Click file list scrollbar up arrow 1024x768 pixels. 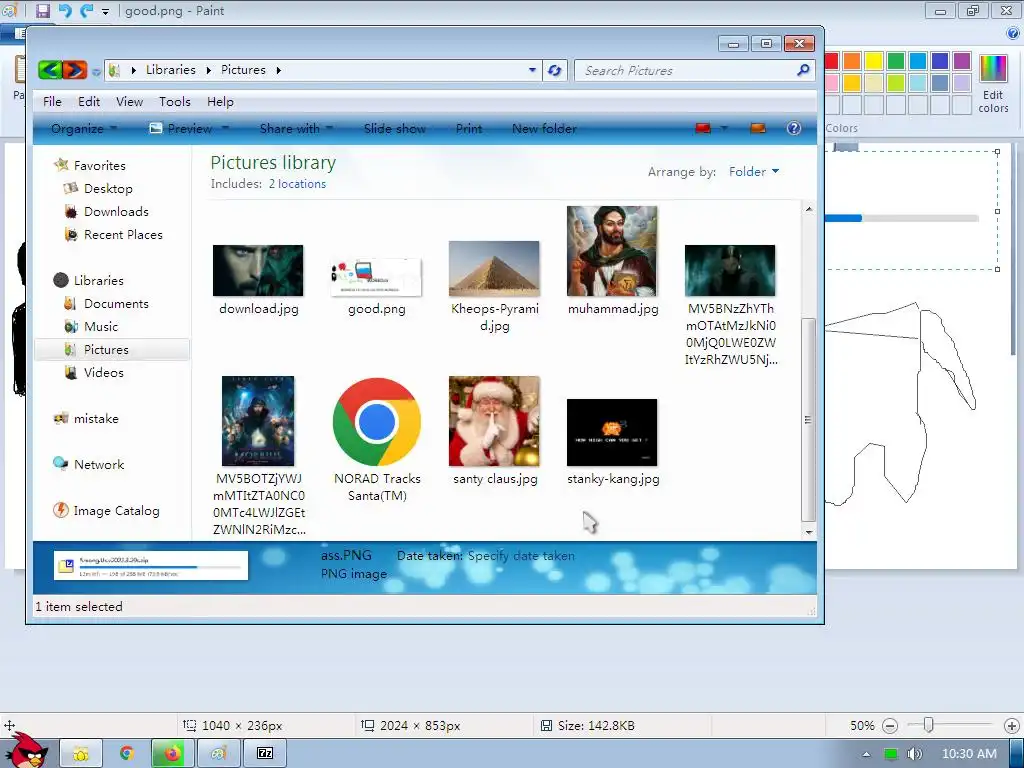pyautogui.click(x=808, y=209)
